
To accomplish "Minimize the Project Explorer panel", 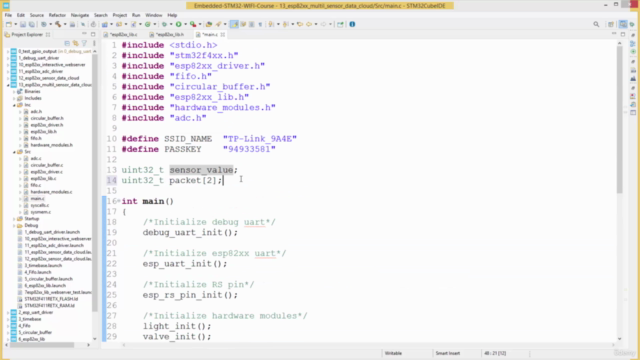I will click(84, 34).
